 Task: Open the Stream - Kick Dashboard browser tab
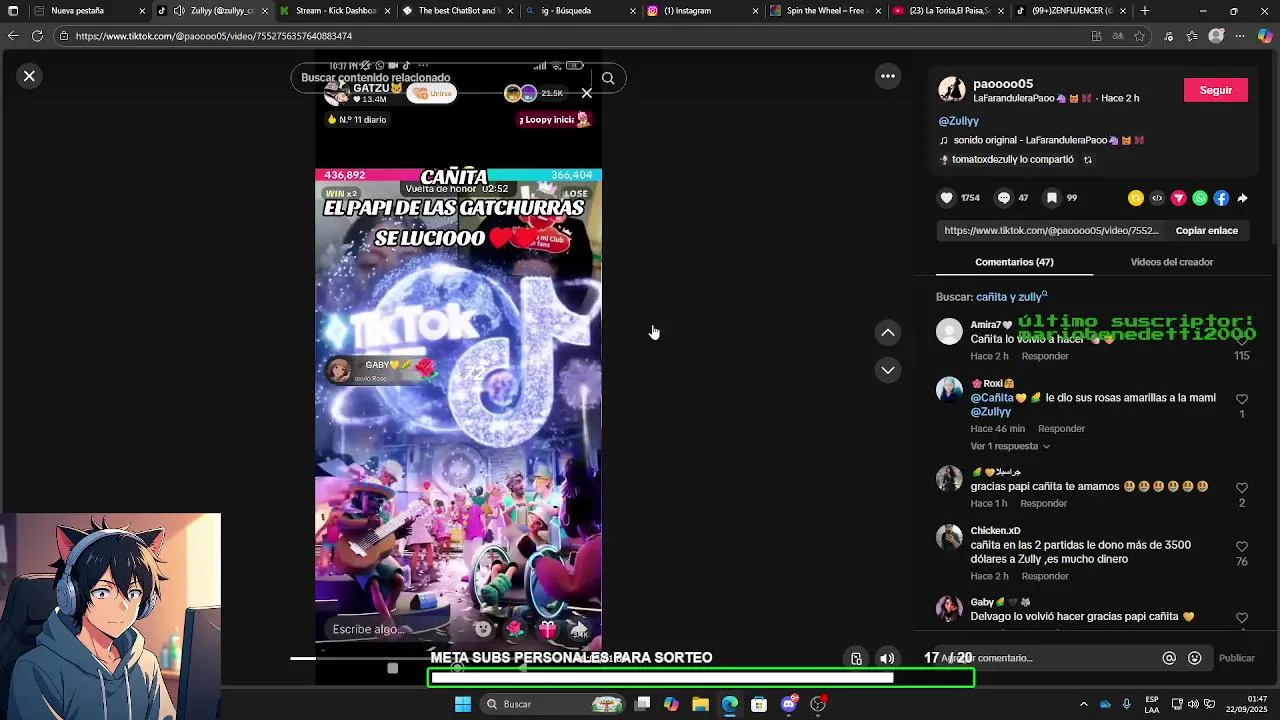point(335,11)
